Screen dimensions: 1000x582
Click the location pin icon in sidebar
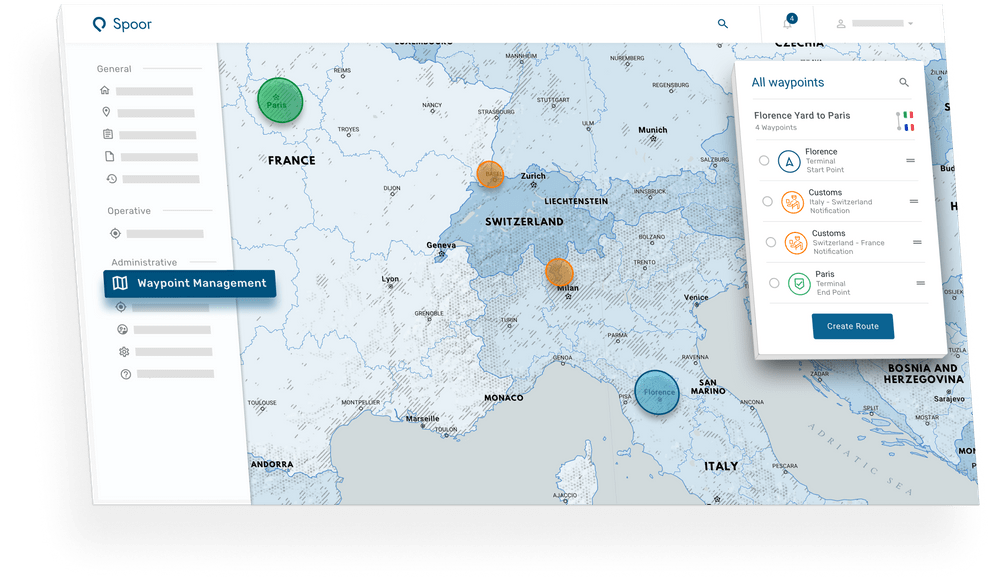tap(107, 112)
